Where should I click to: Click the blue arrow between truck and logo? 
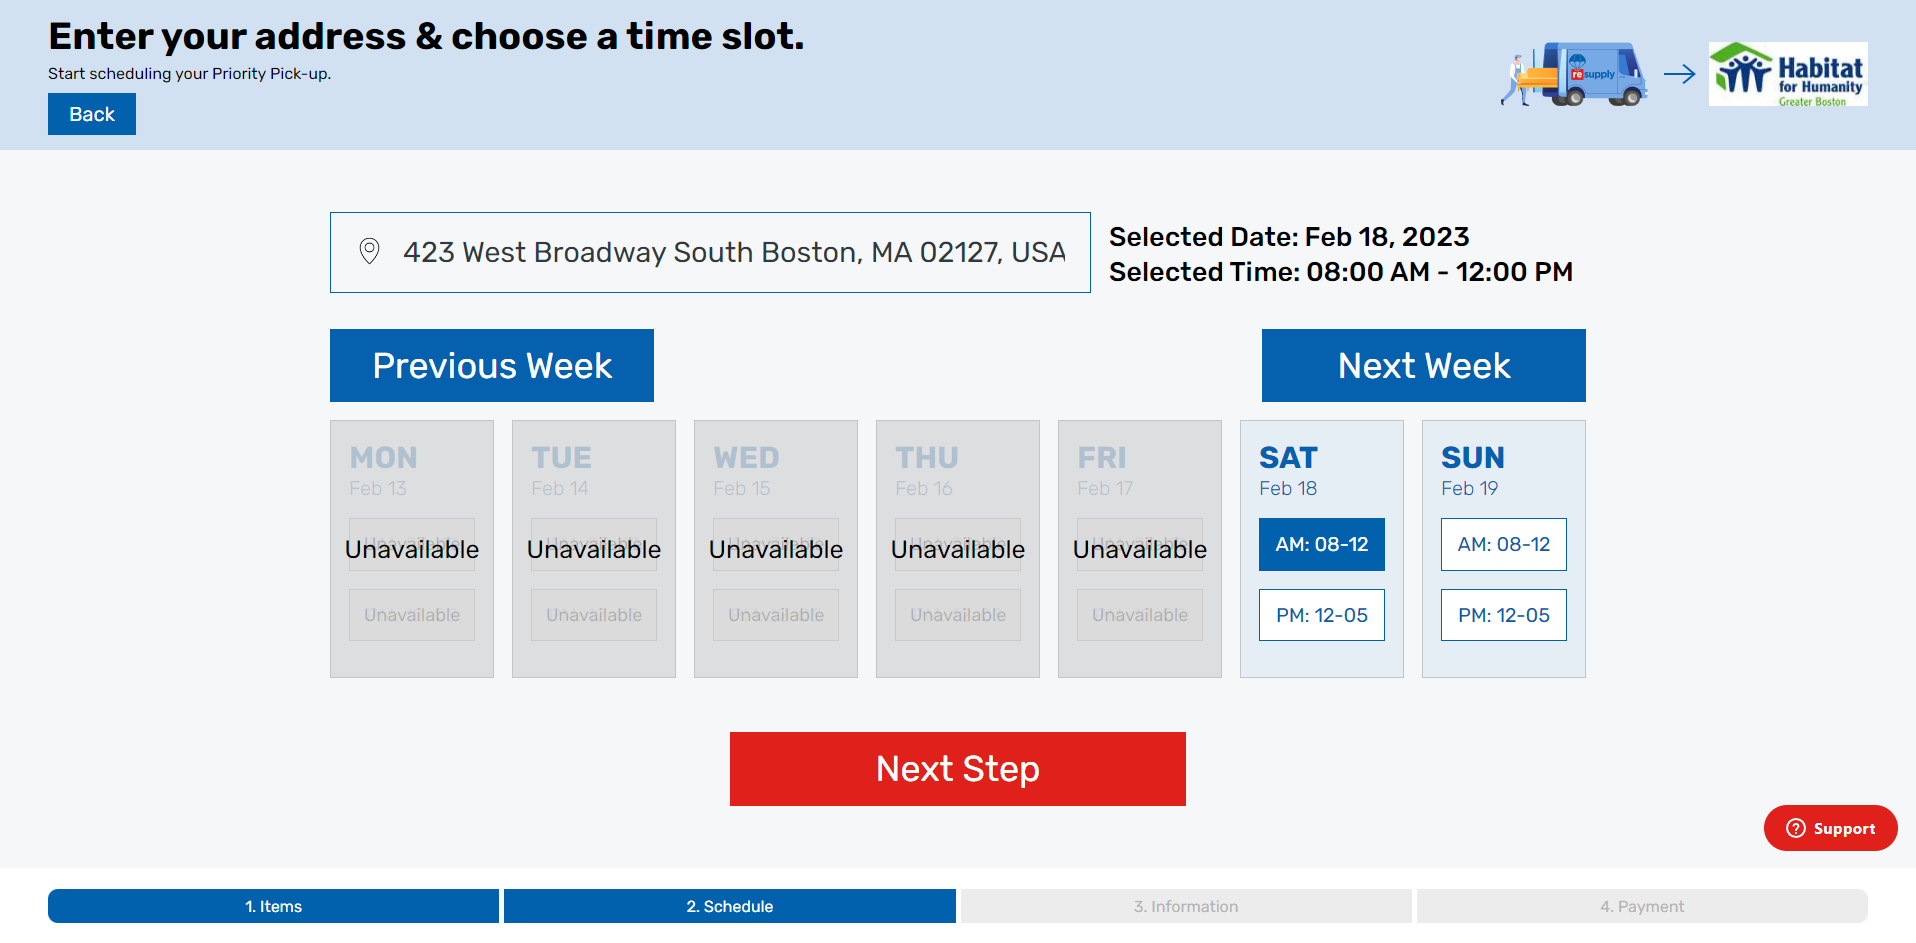click(1680, 74)
